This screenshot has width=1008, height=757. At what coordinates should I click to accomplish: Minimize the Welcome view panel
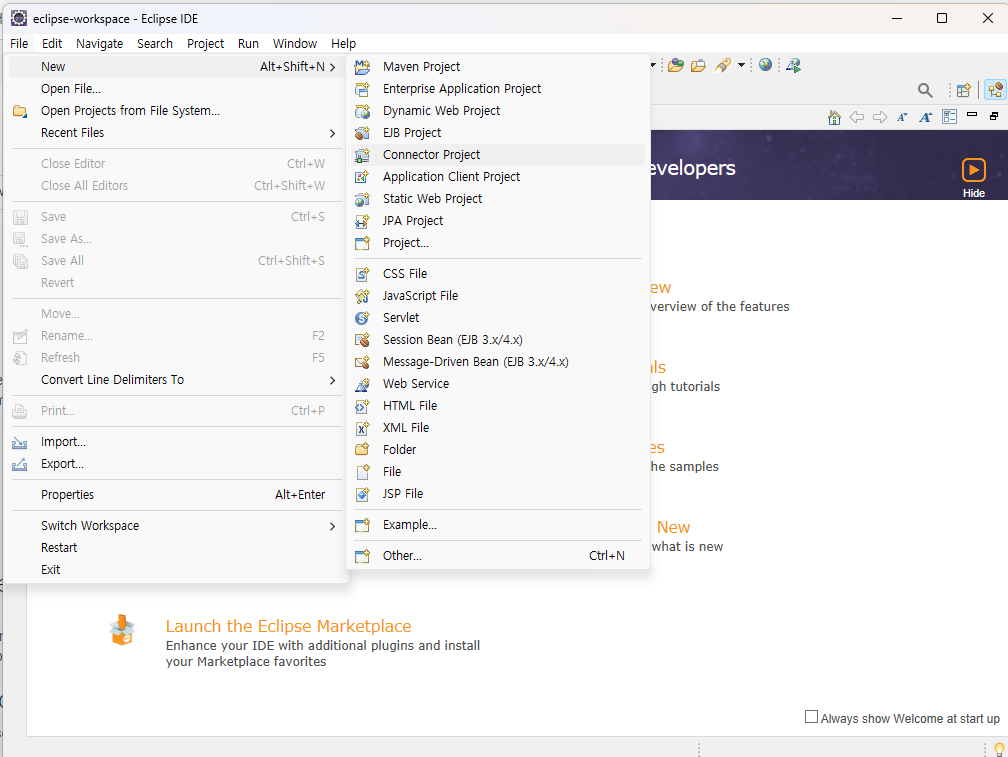click(x=972, y=115)
